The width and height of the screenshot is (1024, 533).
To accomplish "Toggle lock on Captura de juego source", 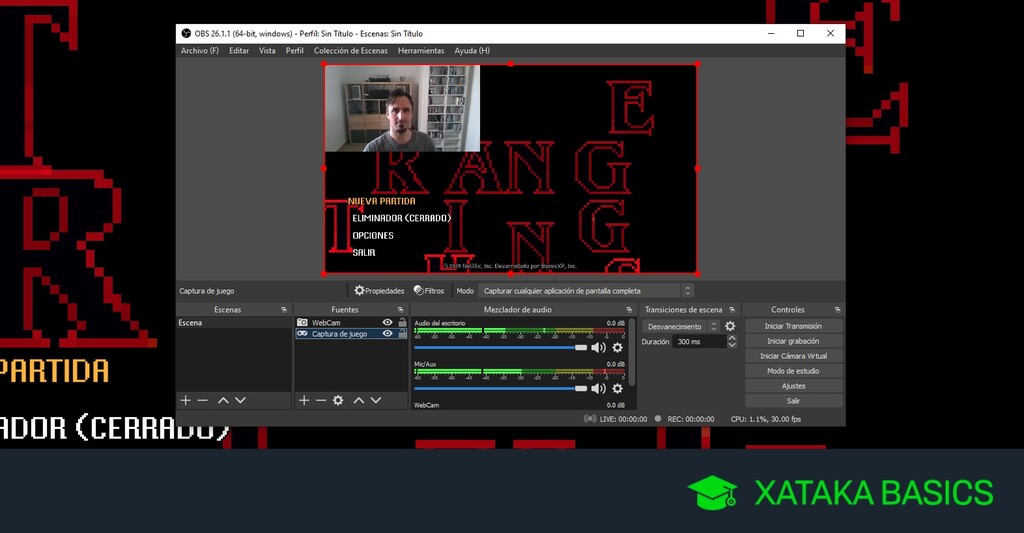I will point(402,334).
